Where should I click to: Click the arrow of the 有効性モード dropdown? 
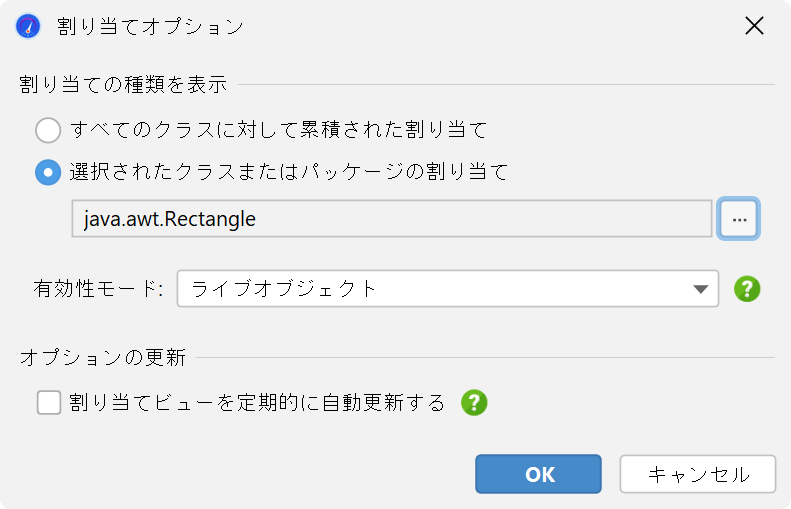700,289
